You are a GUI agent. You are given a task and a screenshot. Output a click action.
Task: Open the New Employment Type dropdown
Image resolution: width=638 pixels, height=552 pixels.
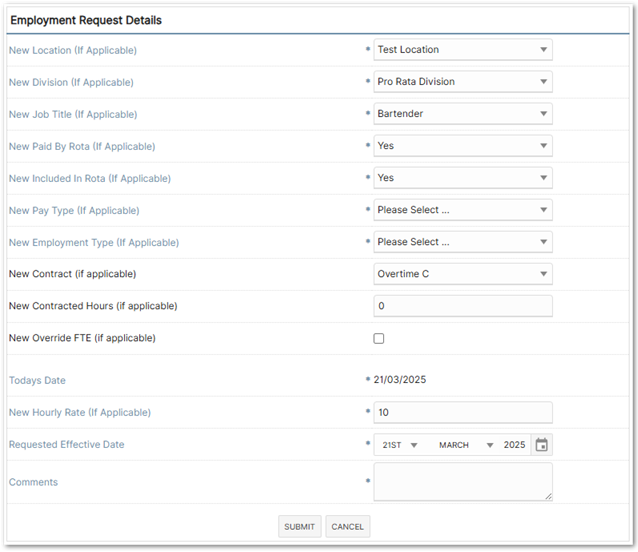(x=463, y=242)
